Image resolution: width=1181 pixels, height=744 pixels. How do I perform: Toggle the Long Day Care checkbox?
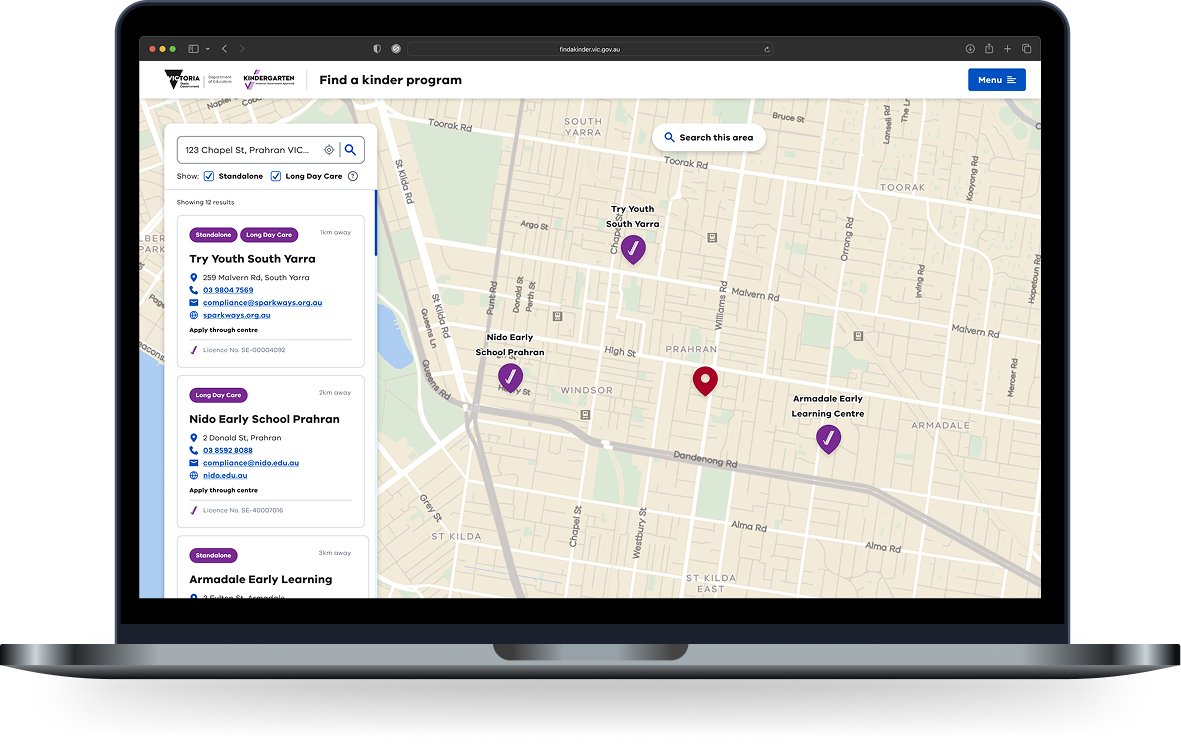pos(276,176)
